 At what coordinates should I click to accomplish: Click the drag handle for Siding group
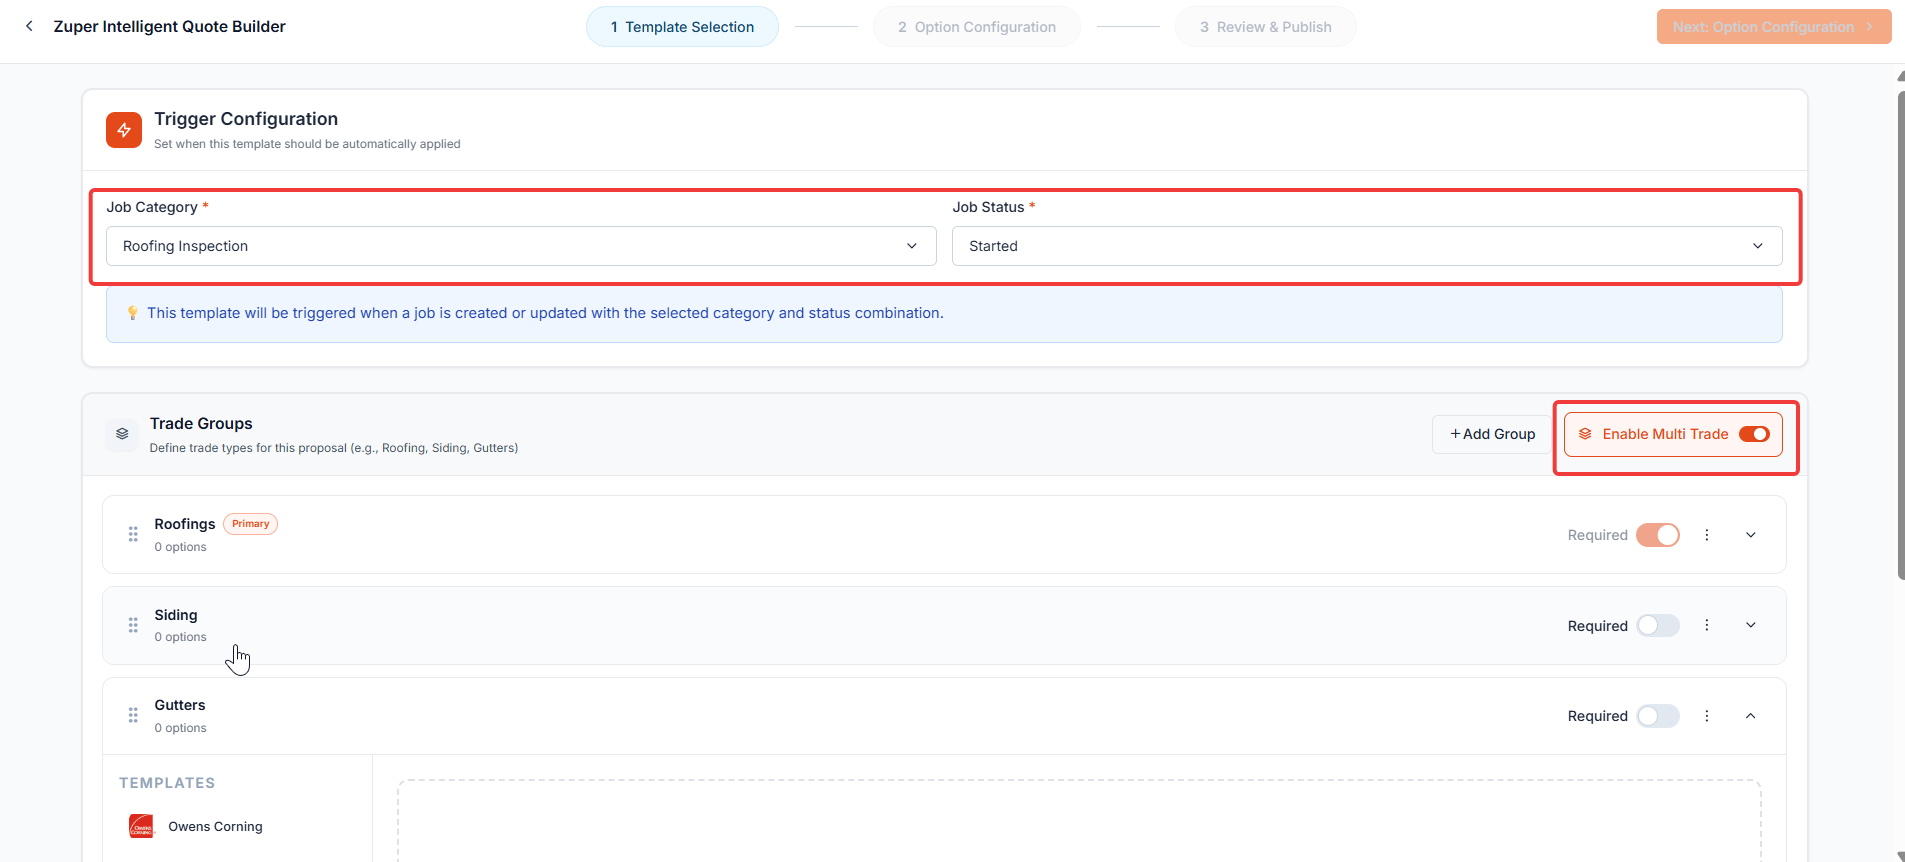click(x=133, y=625)
